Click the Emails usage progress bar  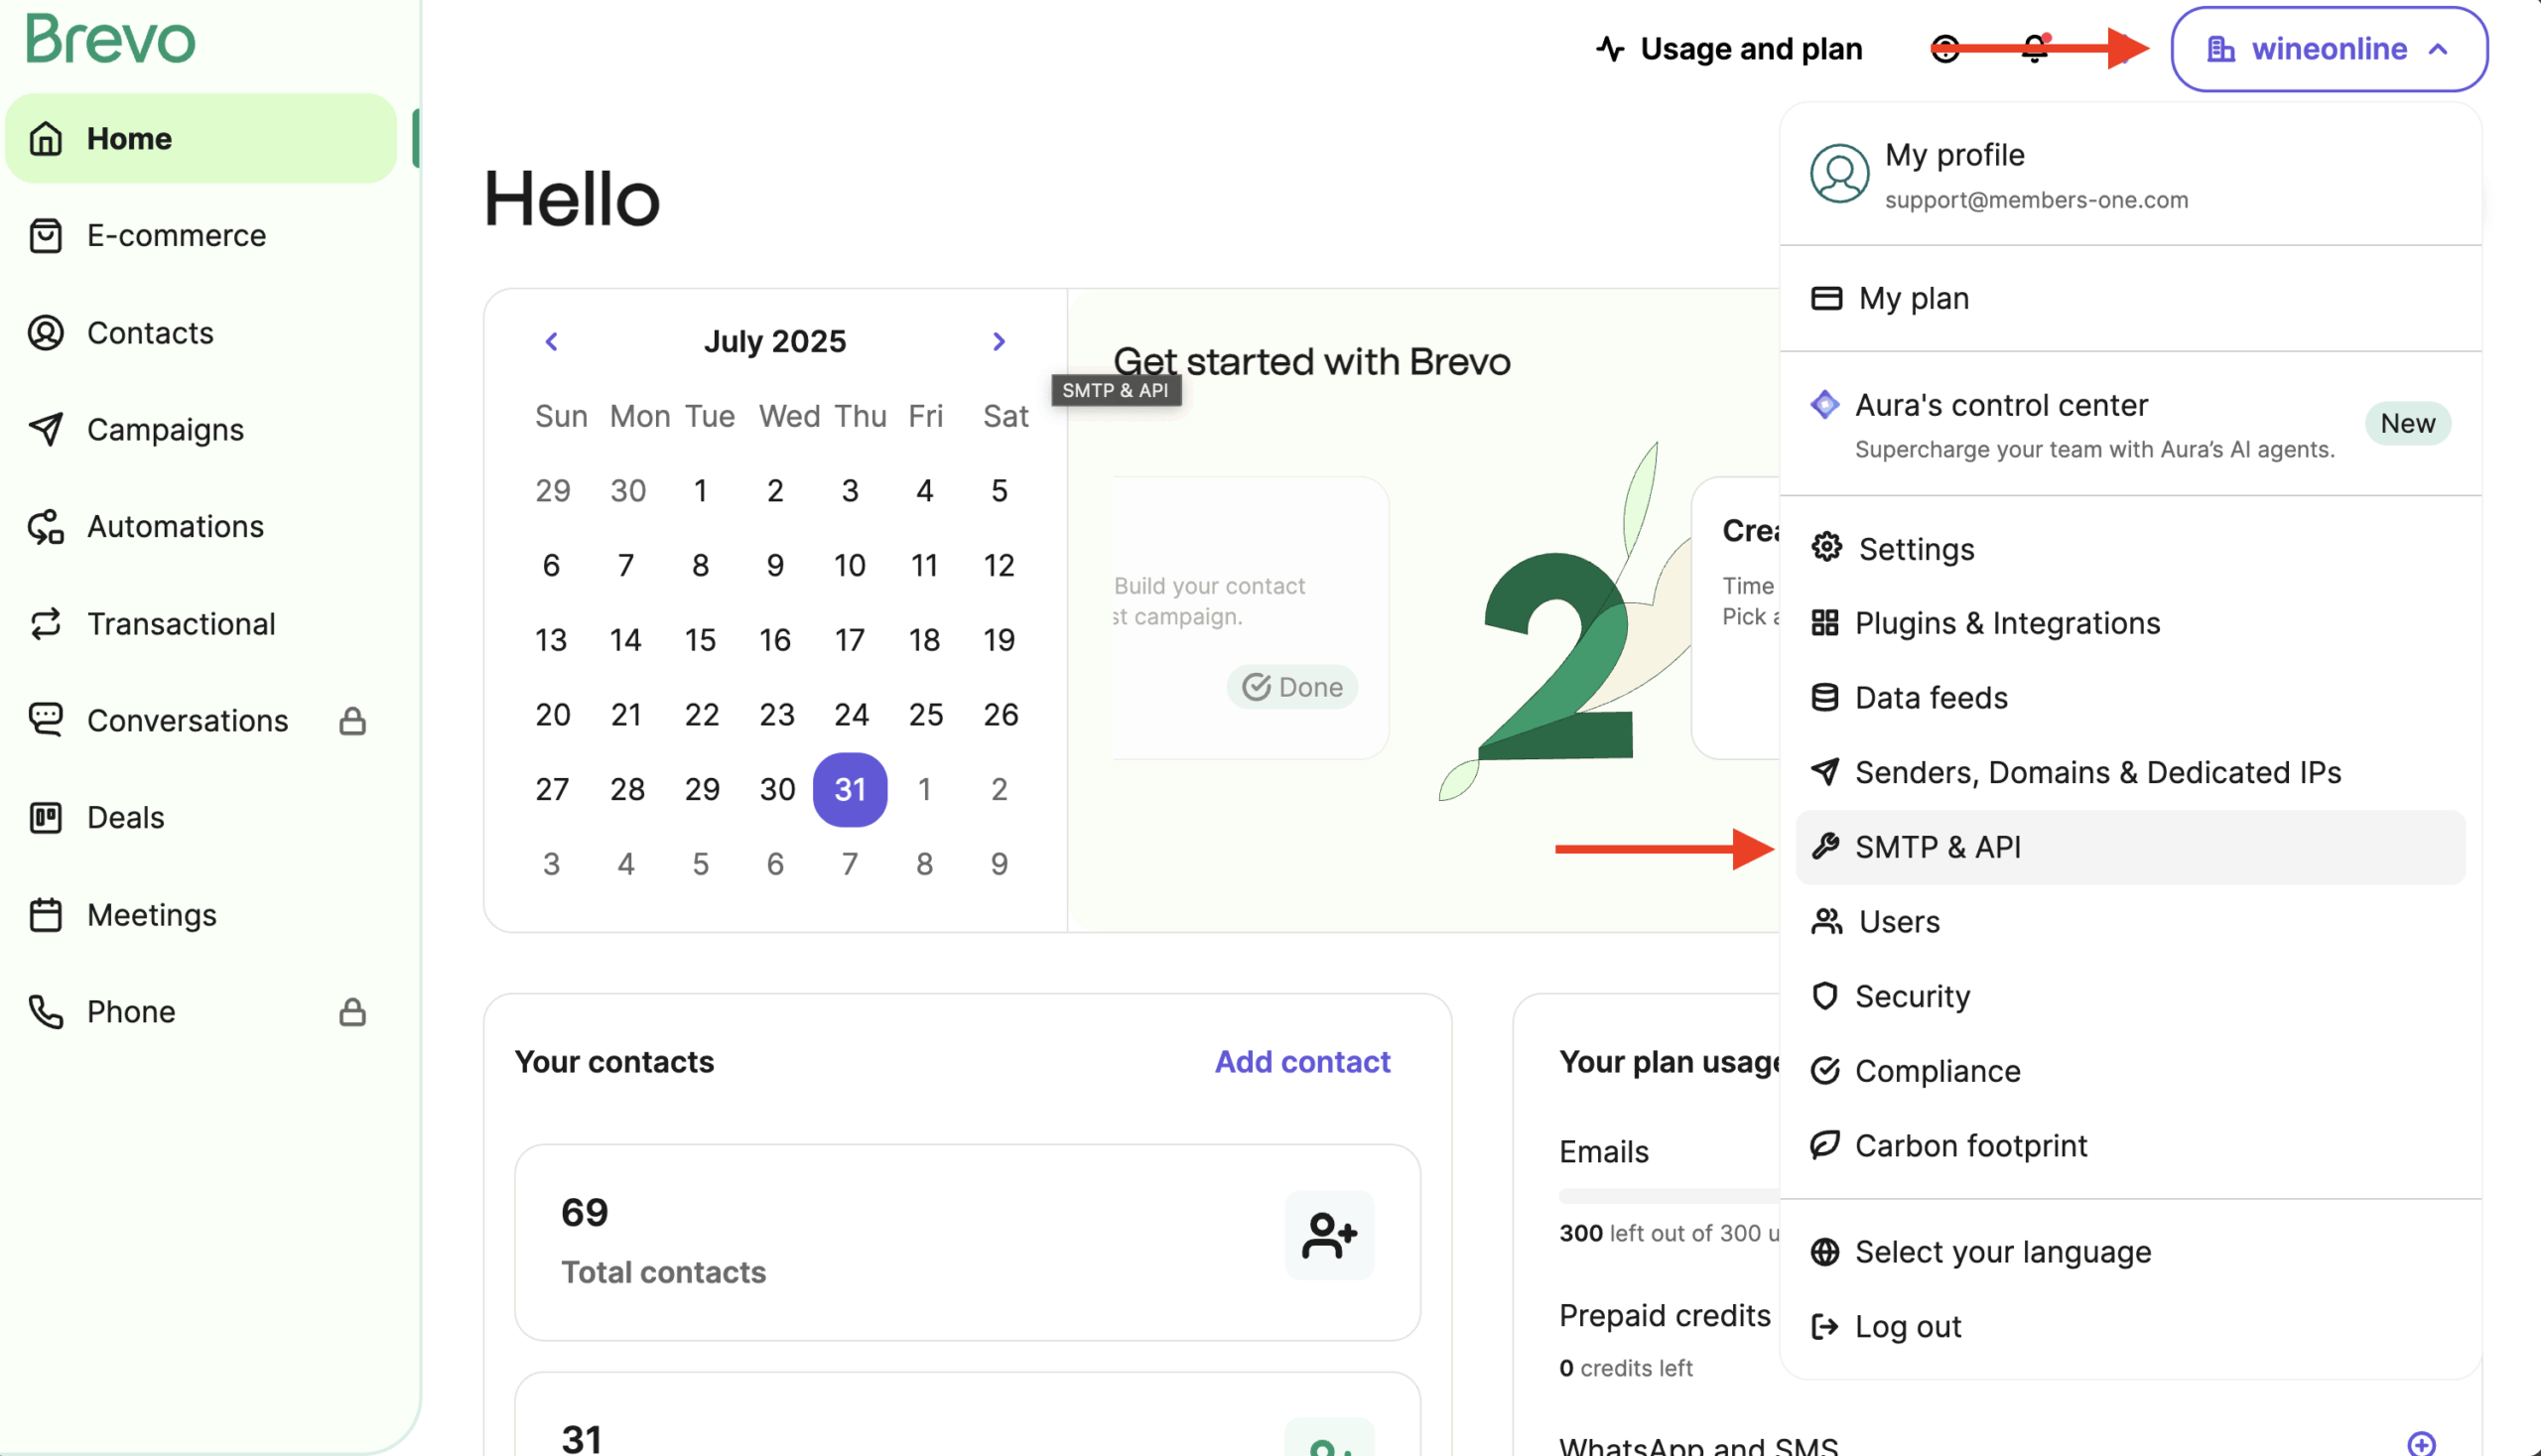tap(1668, 1196)
